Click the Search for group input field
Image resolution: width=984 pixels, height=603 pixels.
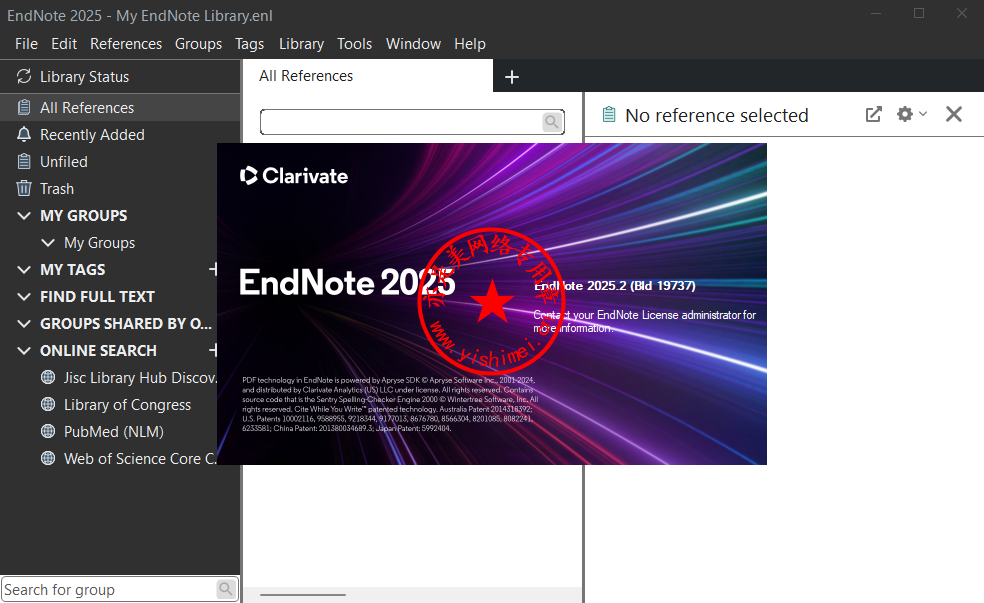(108, 589)
